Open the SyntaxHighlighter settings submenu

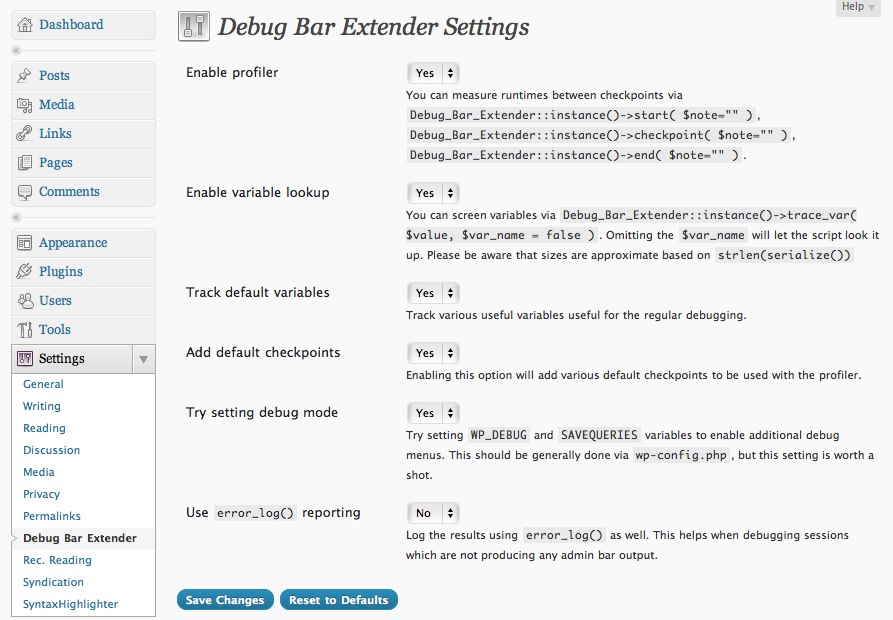tap(70, 604)
